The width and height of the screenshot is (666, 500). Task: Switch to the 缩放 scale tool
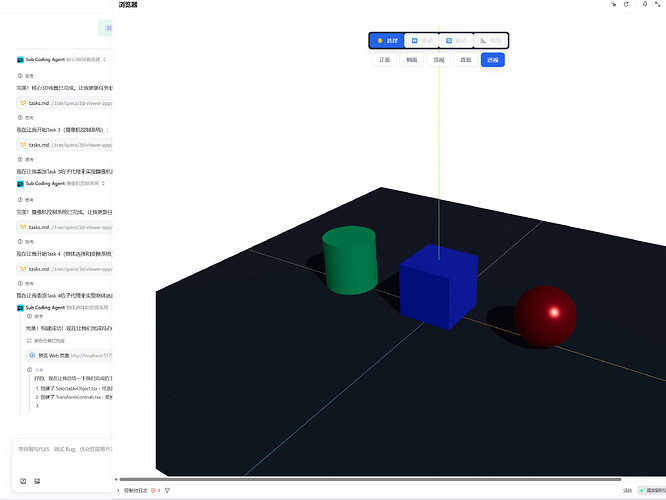[490, 41]
